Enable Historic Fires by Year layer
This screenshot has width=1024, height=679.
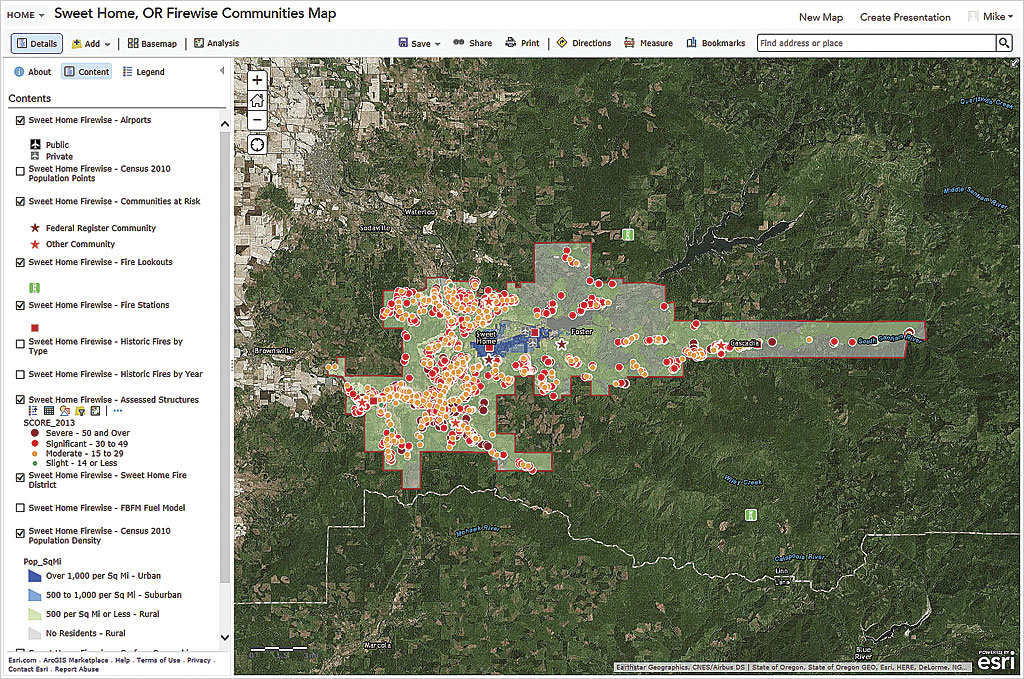click(20, 375)
